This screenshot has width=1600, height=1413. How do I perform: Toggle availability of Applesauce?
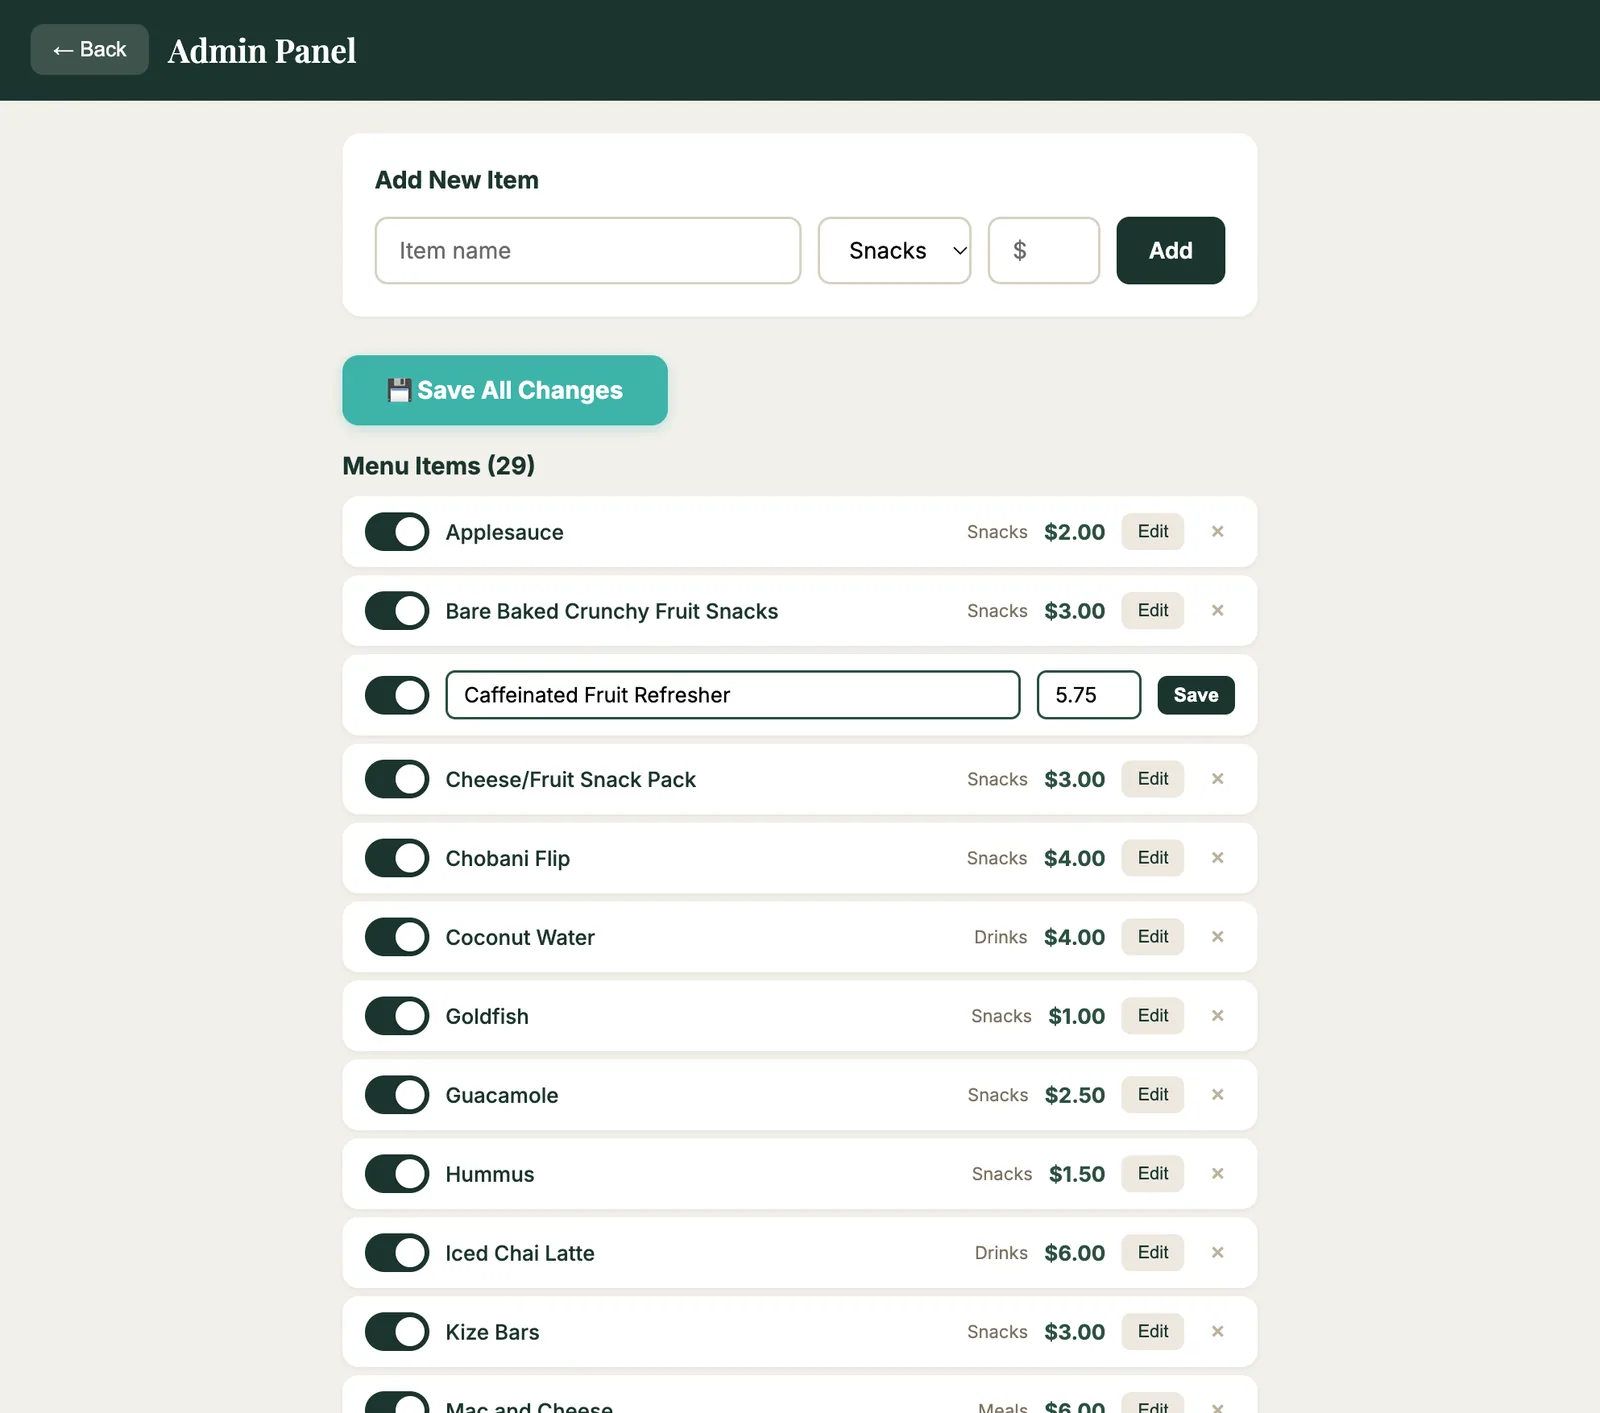(x=397, y=532)
